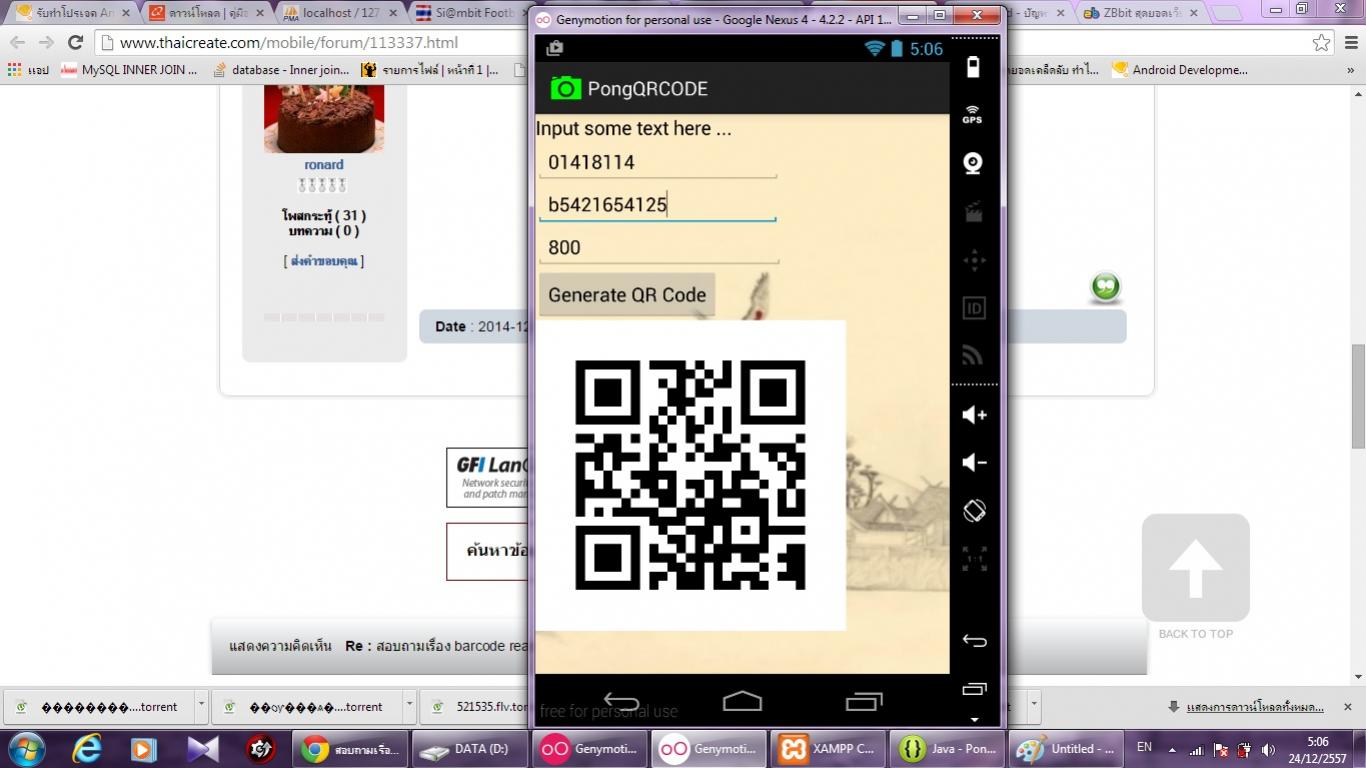Click the Genymotion pixel-perfect 1:1 icon

click(974, 558)
